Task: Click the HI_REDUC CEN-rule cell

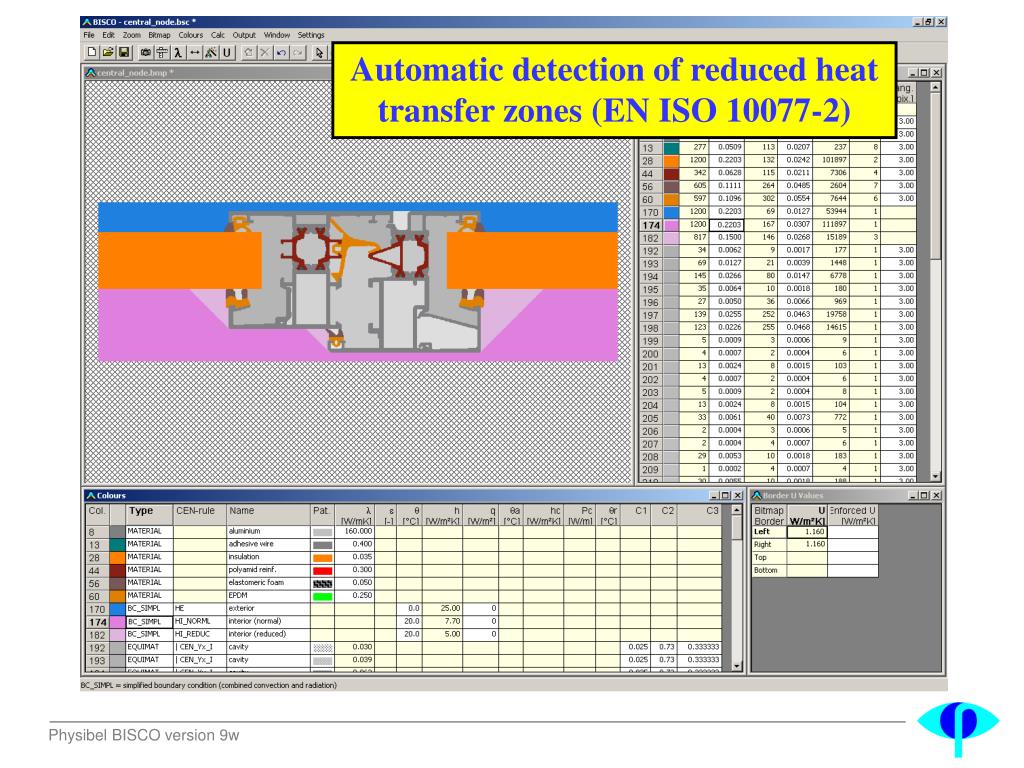Action: click(199, 635)
